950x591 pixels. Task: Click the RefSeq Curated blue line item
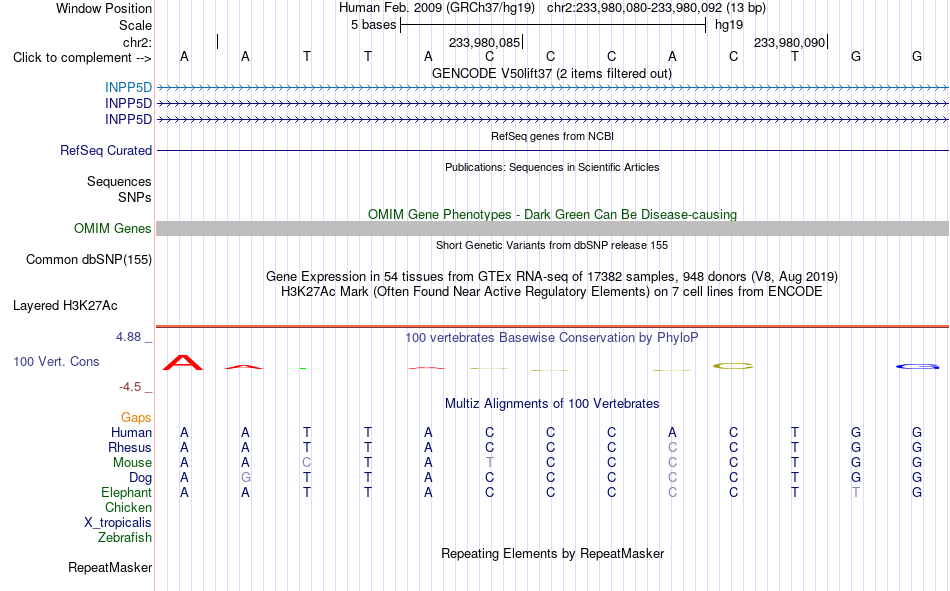(x=552, y=150)
